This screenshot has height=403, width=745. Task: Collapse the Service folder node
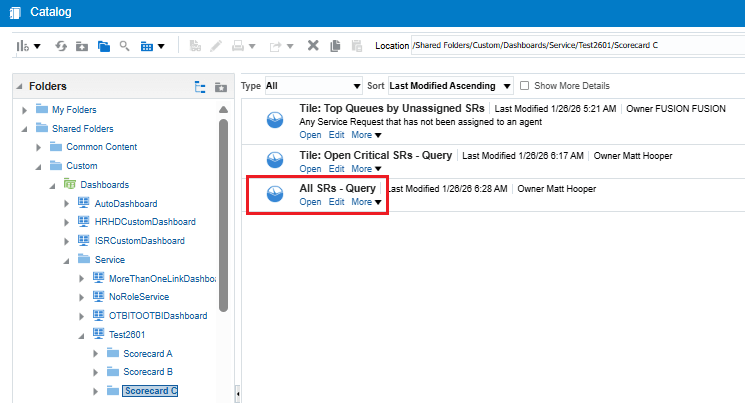67,261
